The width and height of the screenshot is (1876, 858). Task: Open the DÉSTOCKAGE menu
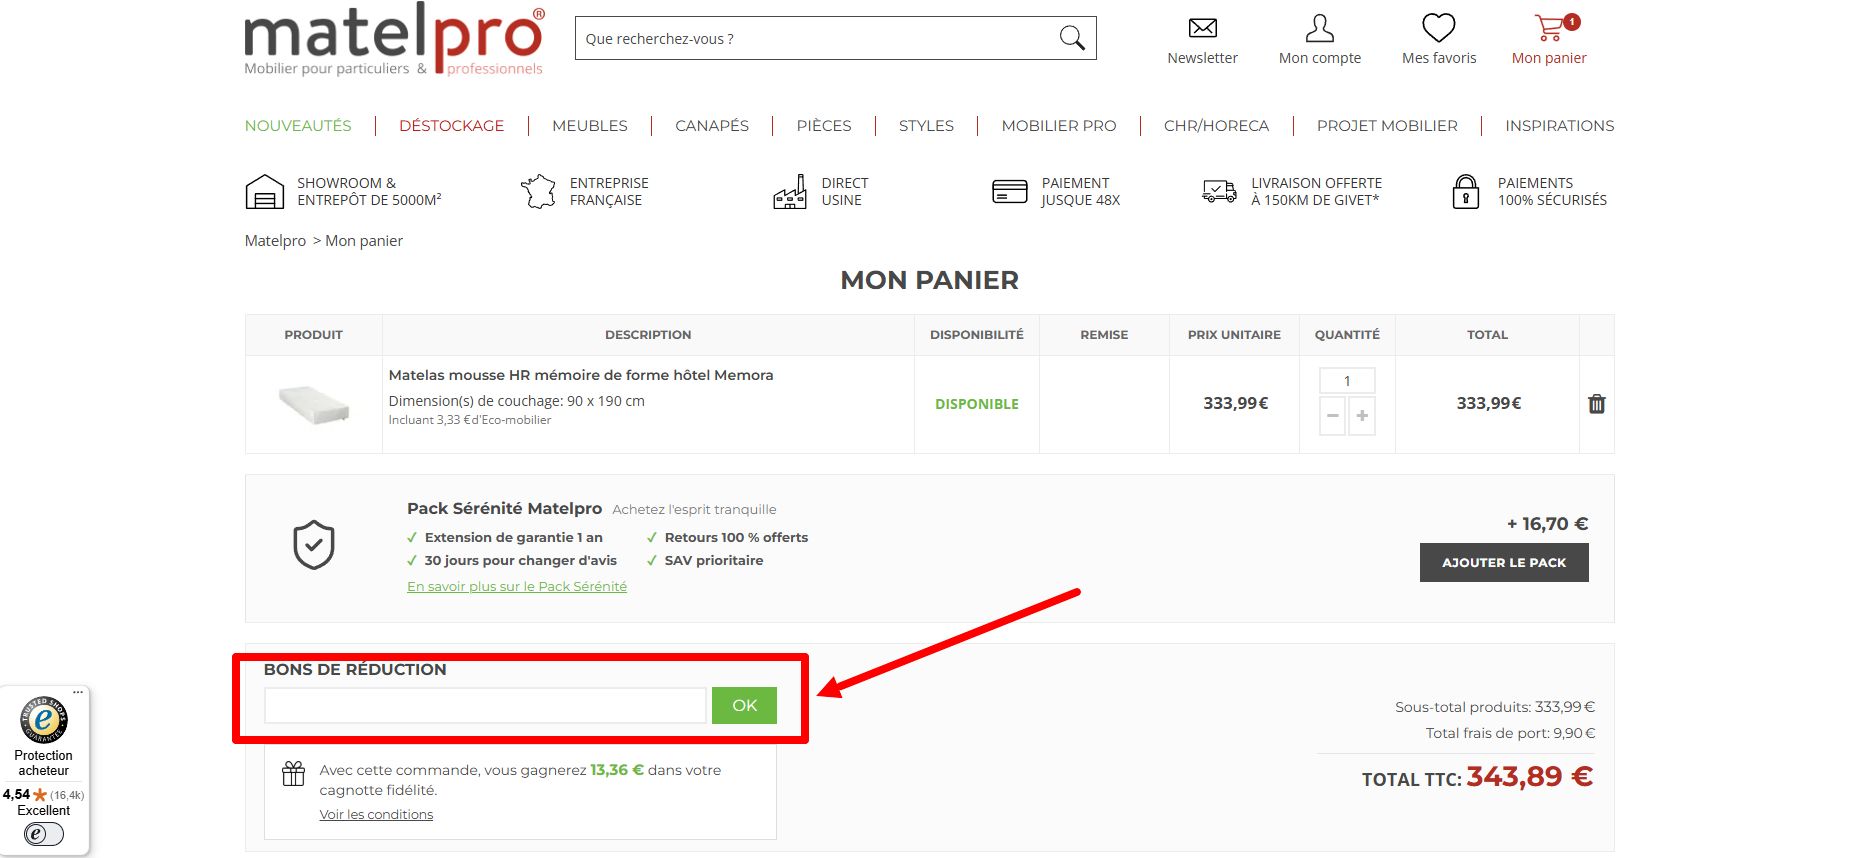pos(451,125)
